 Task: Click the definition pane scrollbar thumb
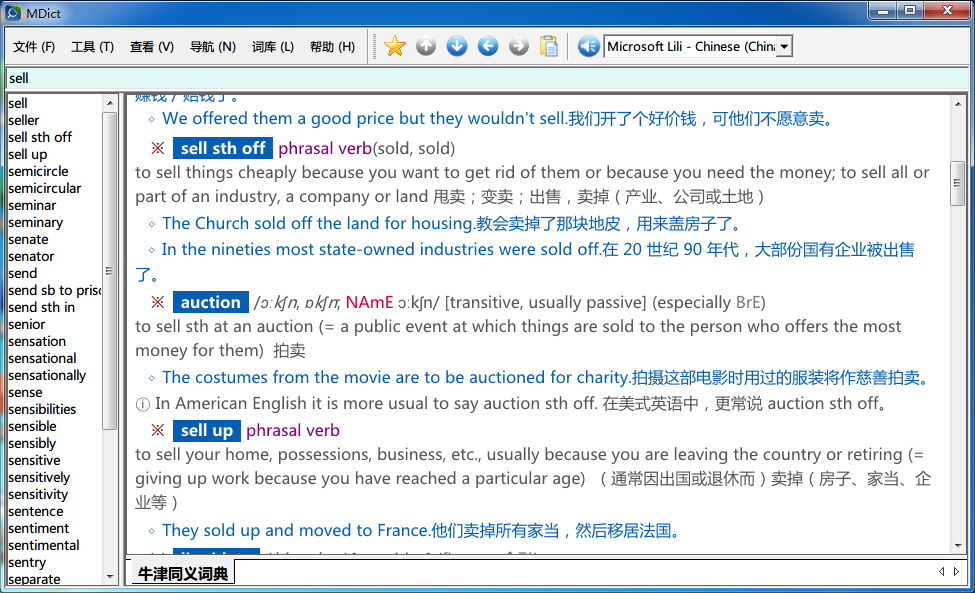(x=958, y=183)
